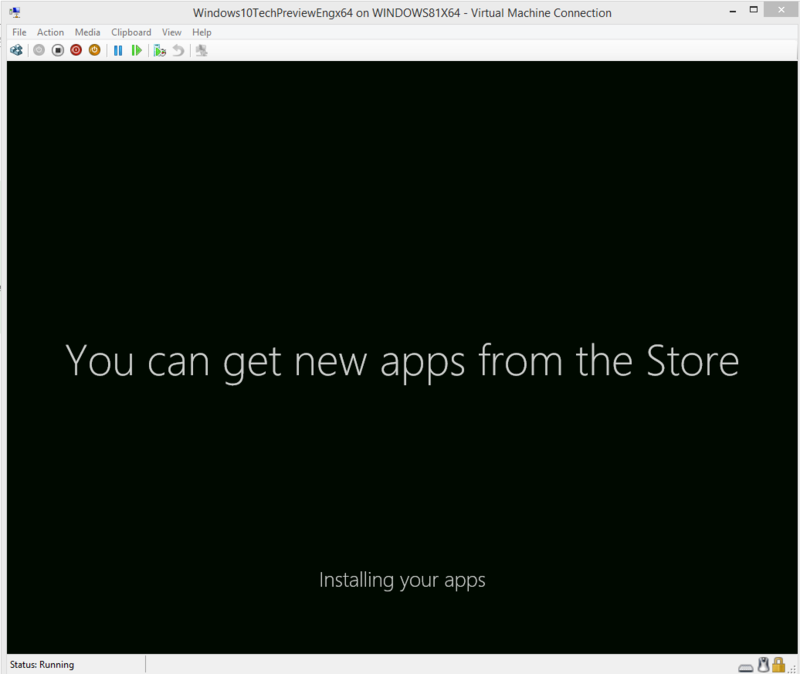The width and height of the screenshot is (800, 674).
Task: Open the File menu
Action: click(19, 32)
